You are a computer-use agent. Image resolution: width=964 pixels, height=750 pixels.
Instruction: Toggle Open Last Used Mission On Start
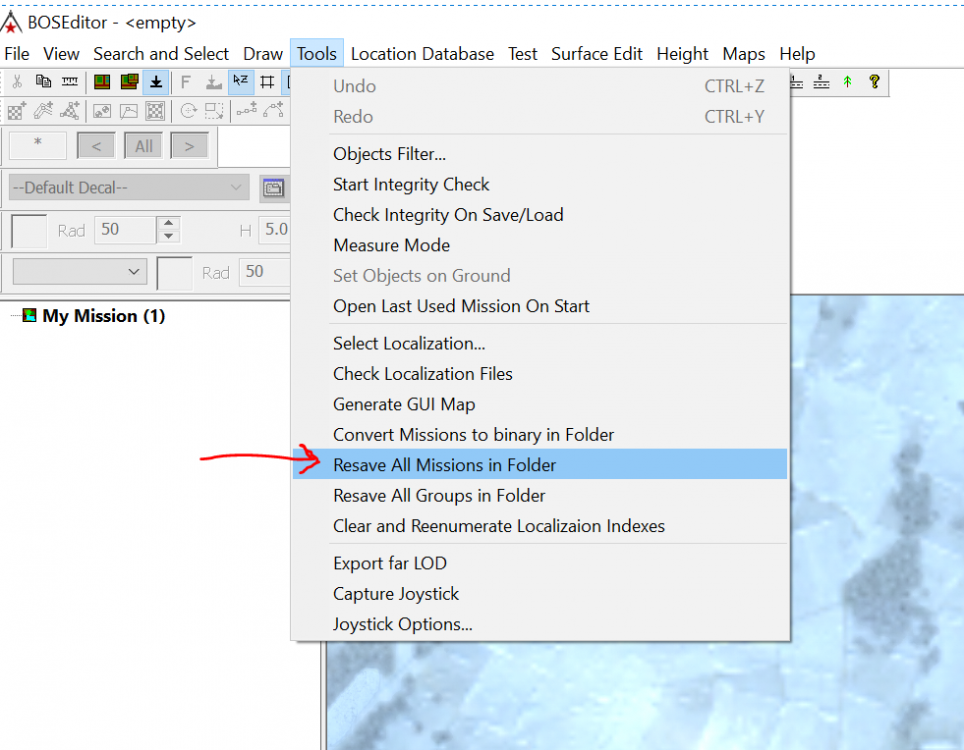pos(461,306)
